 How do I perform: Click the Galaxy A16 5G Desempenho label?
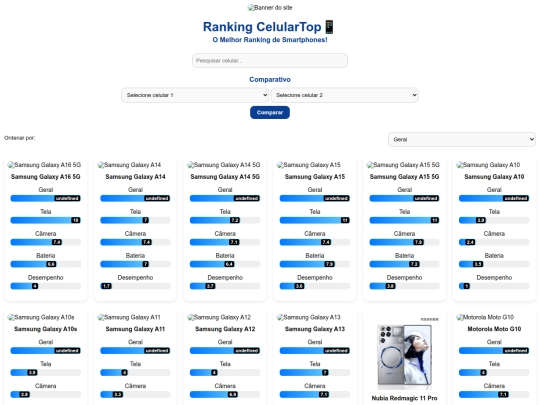pyautogui.click(x=45, y=278)
